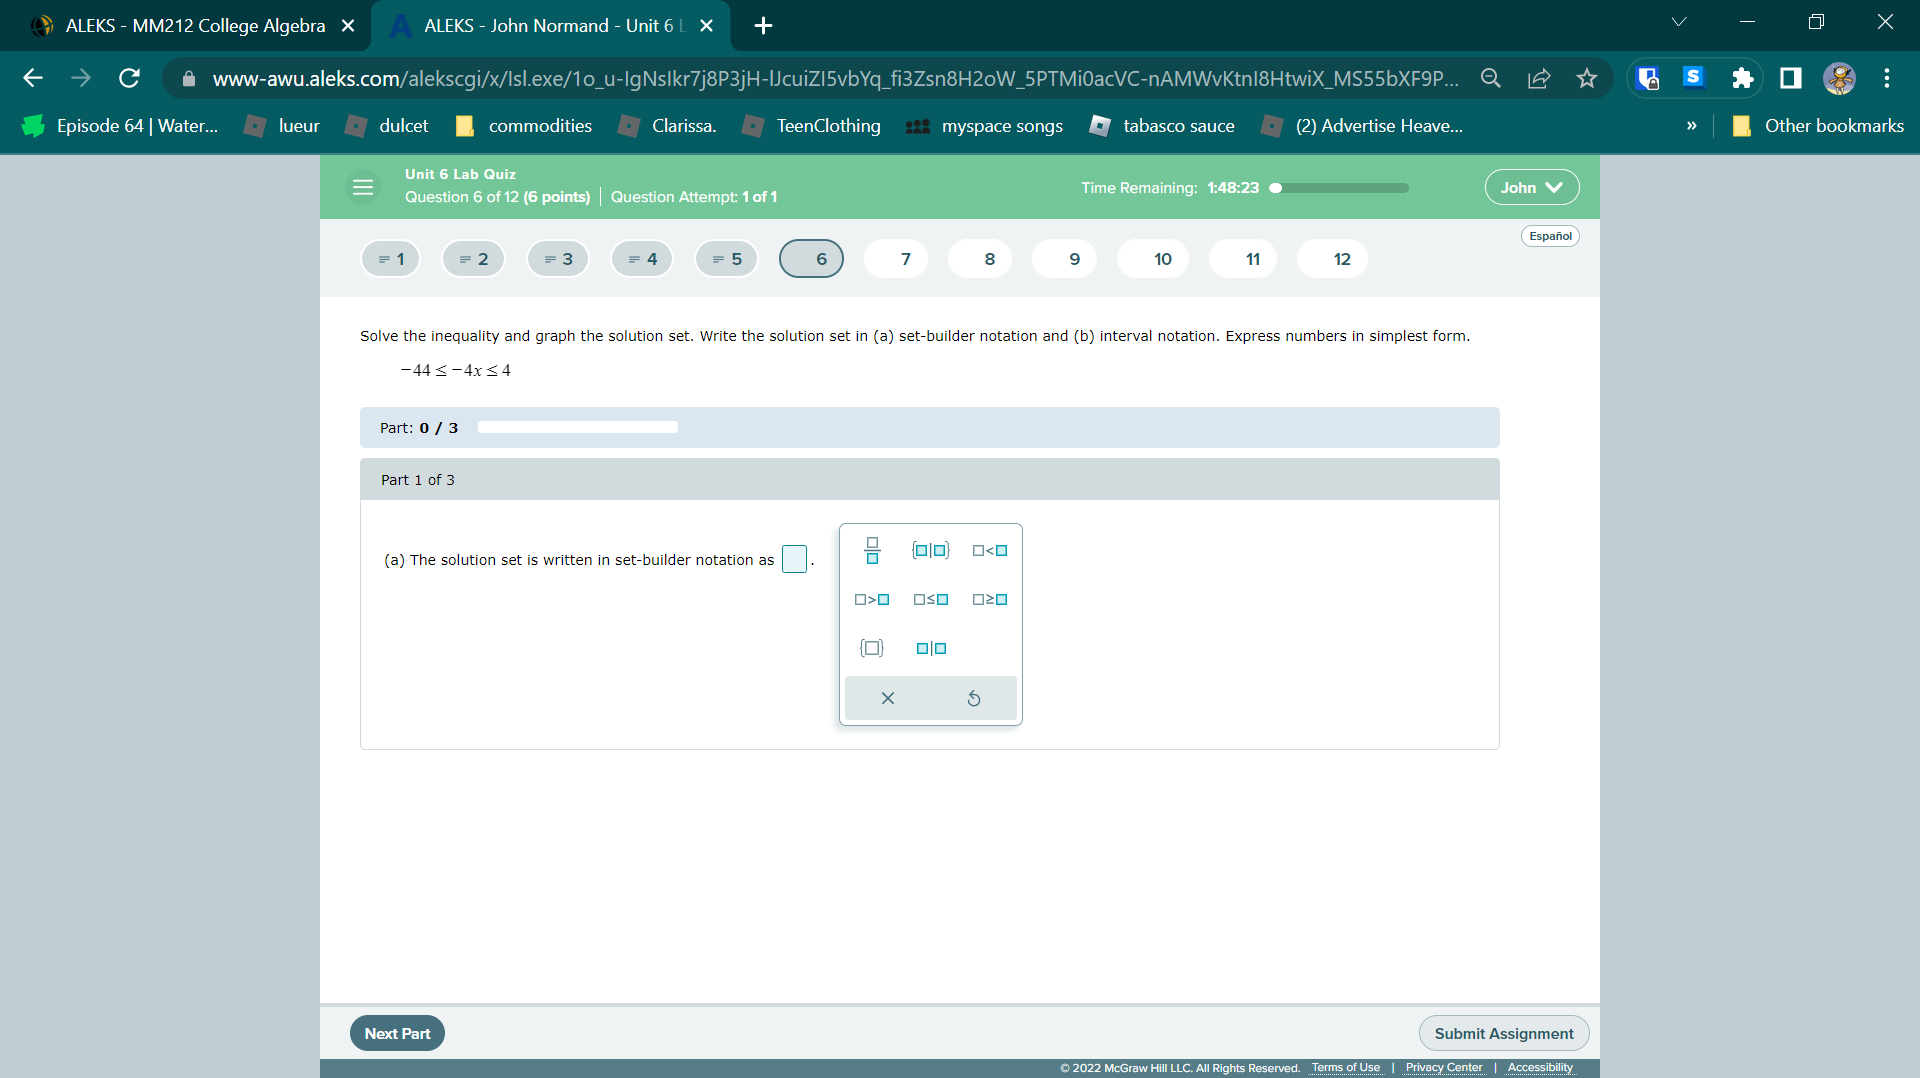Open the blue S extension
1920x1078 pixels.
pyautogui.click(x=1693, y=77)
